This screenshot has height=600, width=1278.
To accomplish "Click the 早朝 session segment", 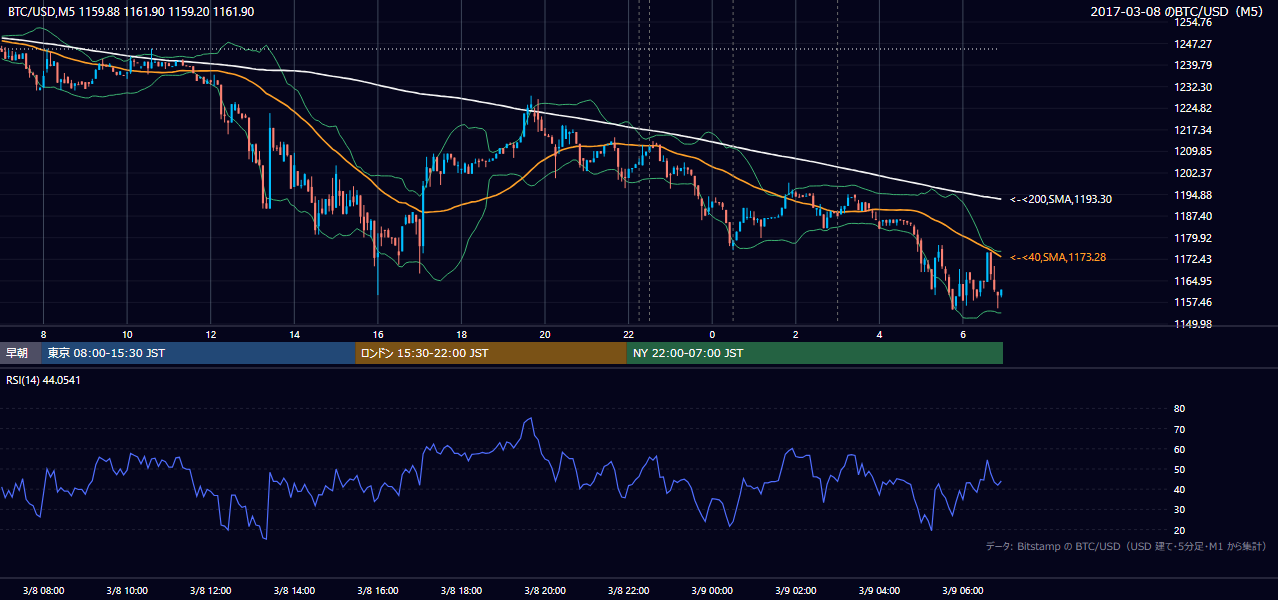I will coord(20,353).
